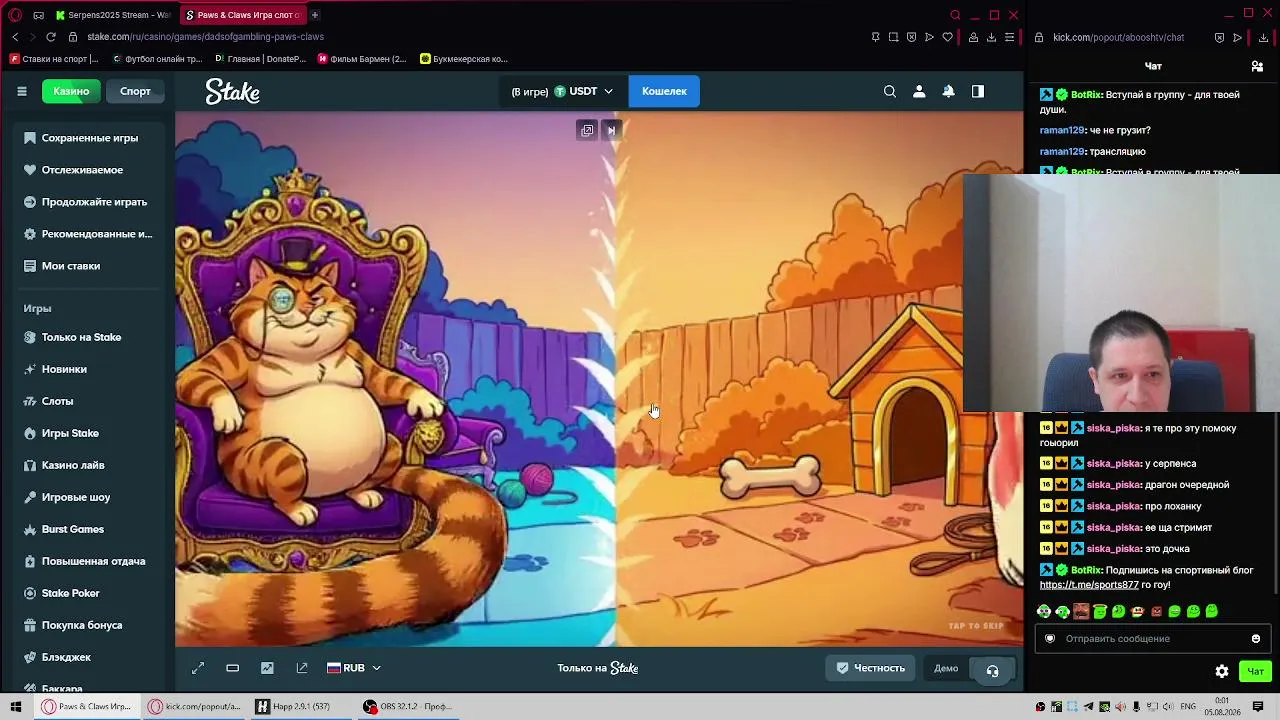The height and width of the screenshot is (720, 1280).
Task: Open the emoji picker in chat
Action: click(x=1256, y=639)
